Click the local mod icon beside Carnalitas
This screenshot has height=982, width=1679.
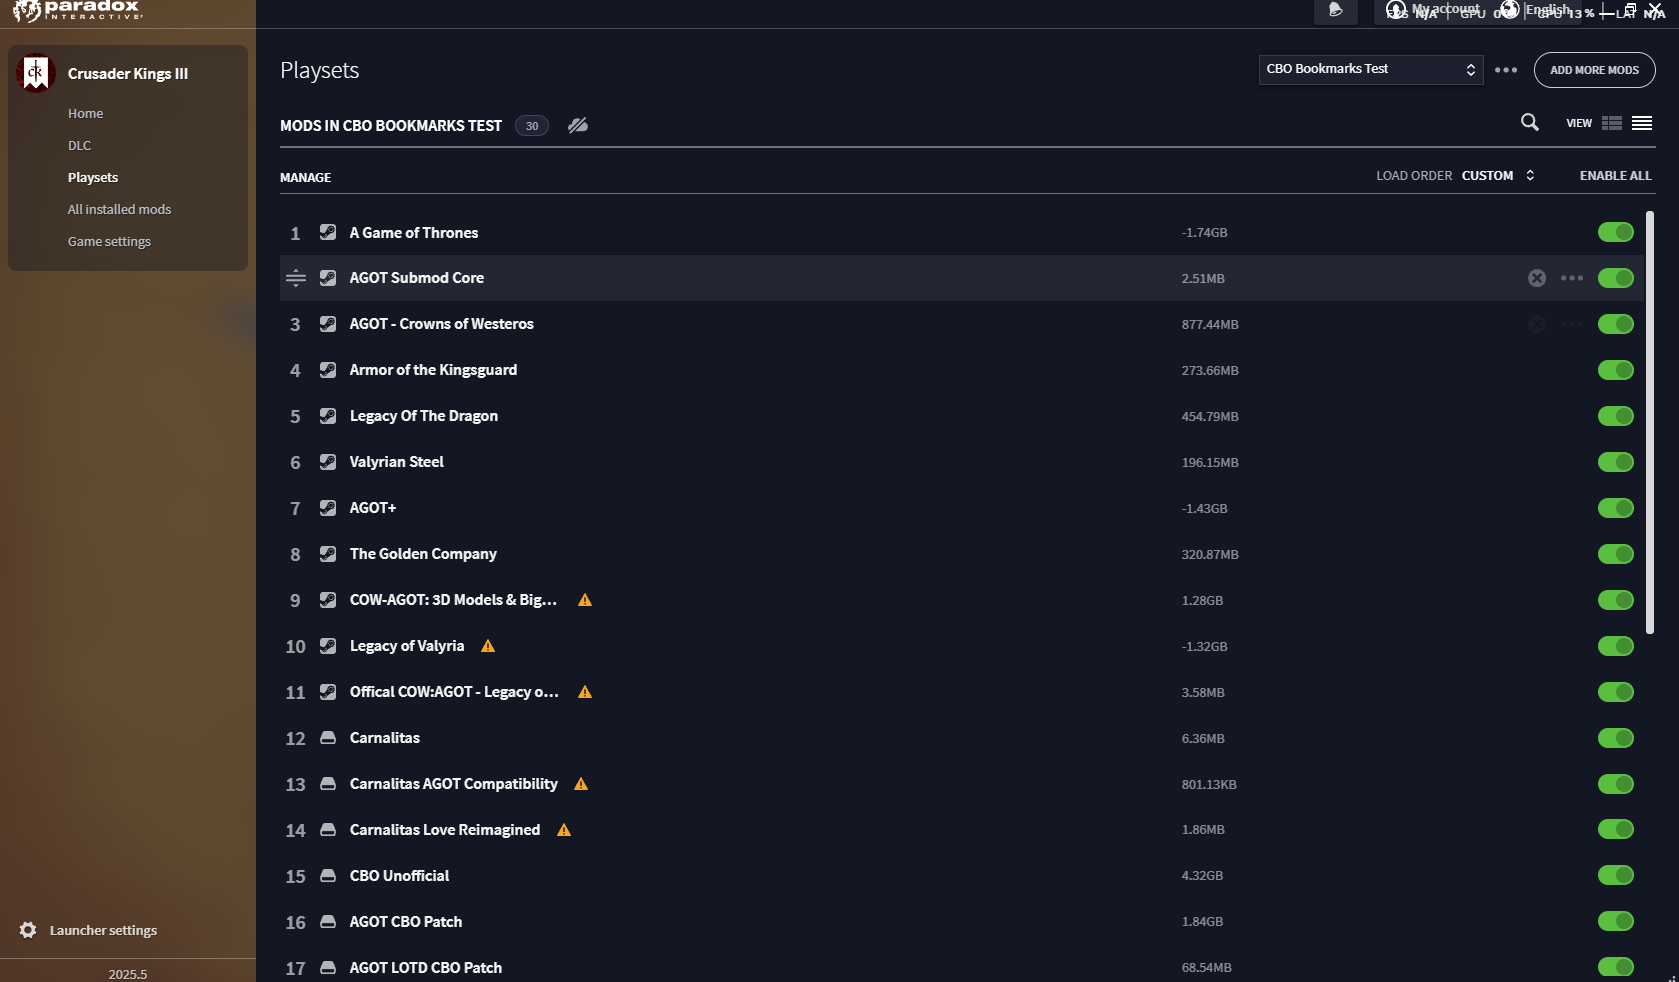pyautogui.click(x=328, y=738)
